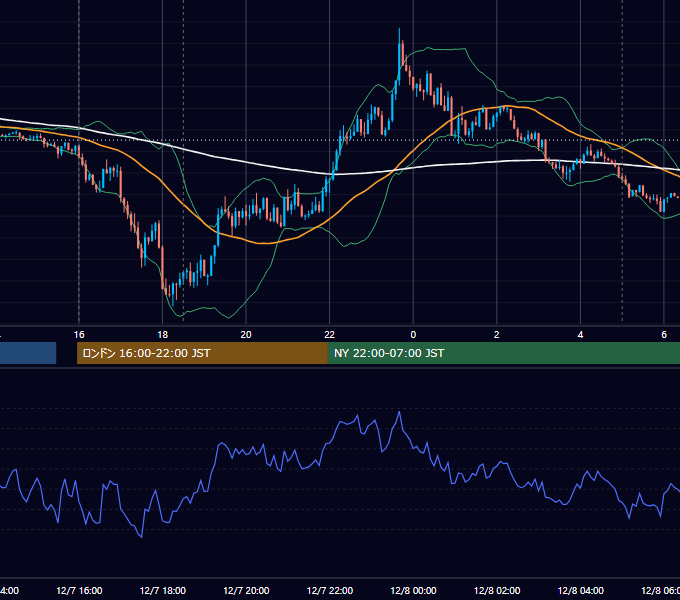This screenshot has height=600, width=680.
Task: Click the "16" hour label on upper axis
Action: click(x=79, y=335)
